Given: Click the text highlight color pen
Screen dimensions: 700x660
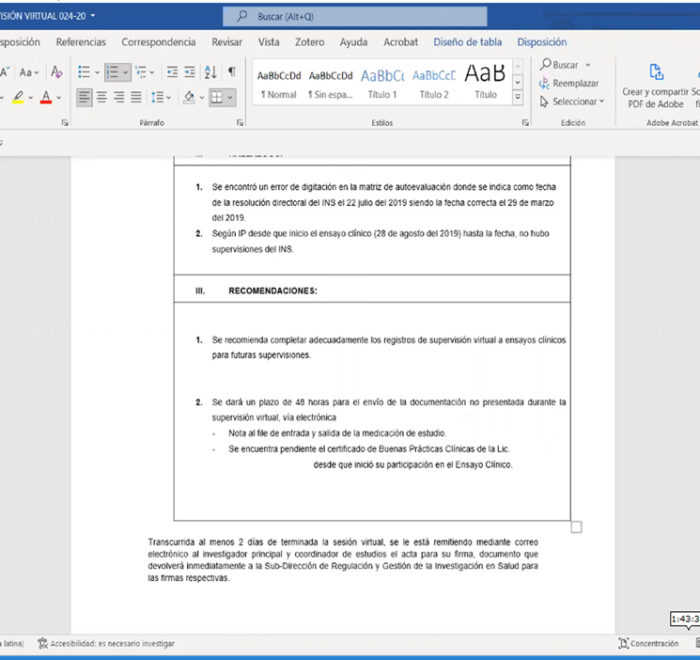Looking at the screenshot, I should (x=18, y=97).
